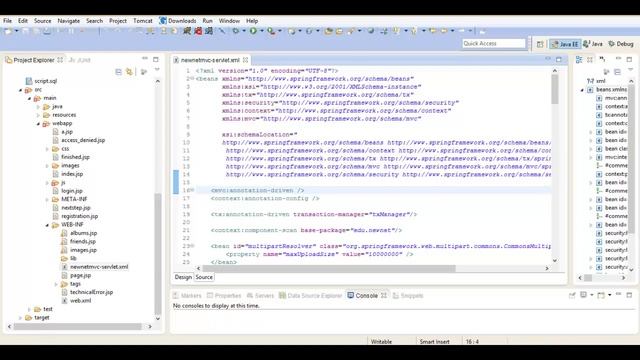Open the Servers tab
This screenshot has width=640, height=360.
260,296
